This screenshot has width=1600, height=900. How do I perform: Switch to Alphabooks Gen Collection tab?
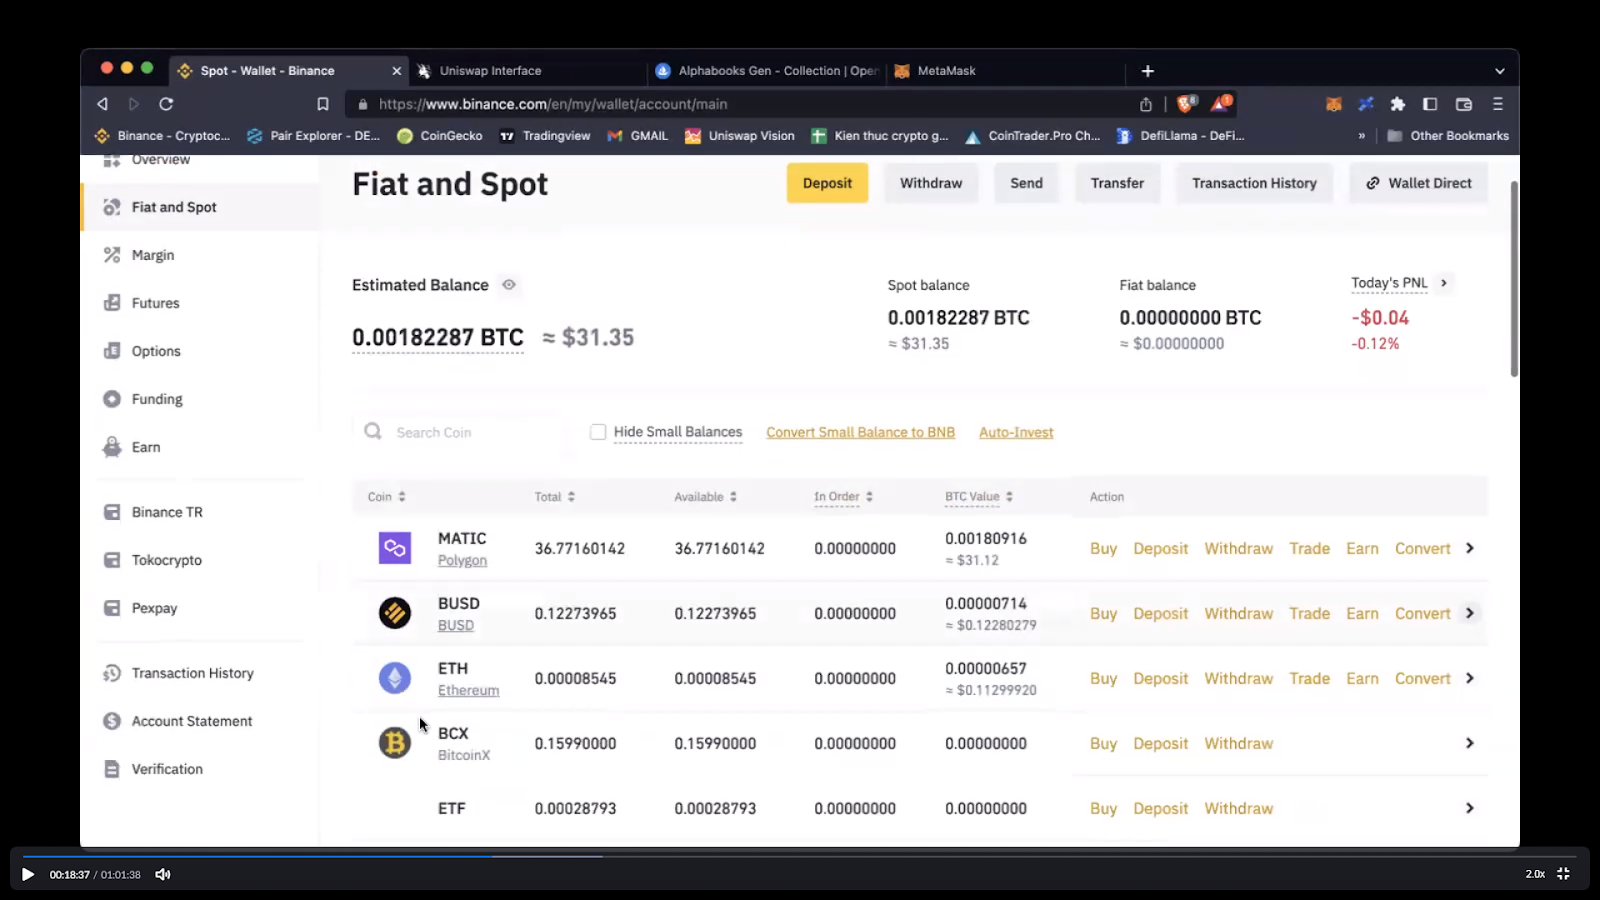[767, 71]
